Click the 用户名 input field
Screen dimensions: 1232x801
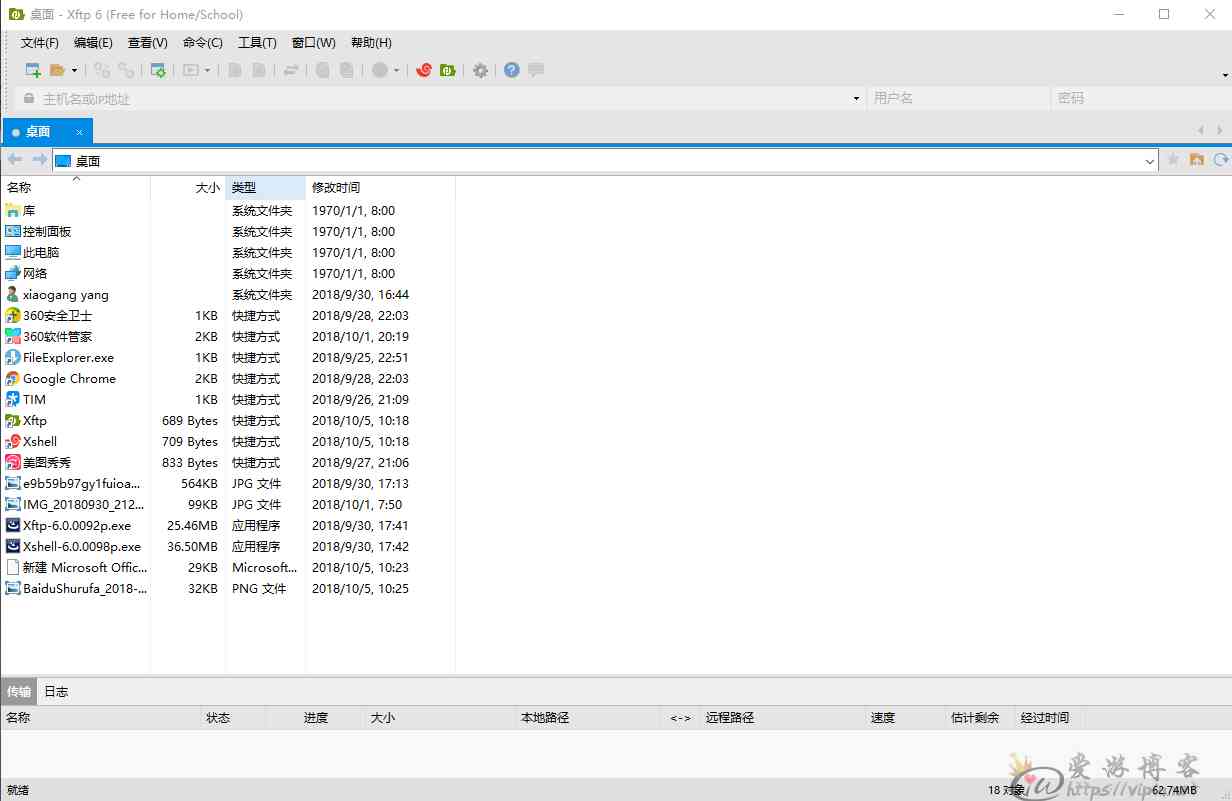[958, 98]
